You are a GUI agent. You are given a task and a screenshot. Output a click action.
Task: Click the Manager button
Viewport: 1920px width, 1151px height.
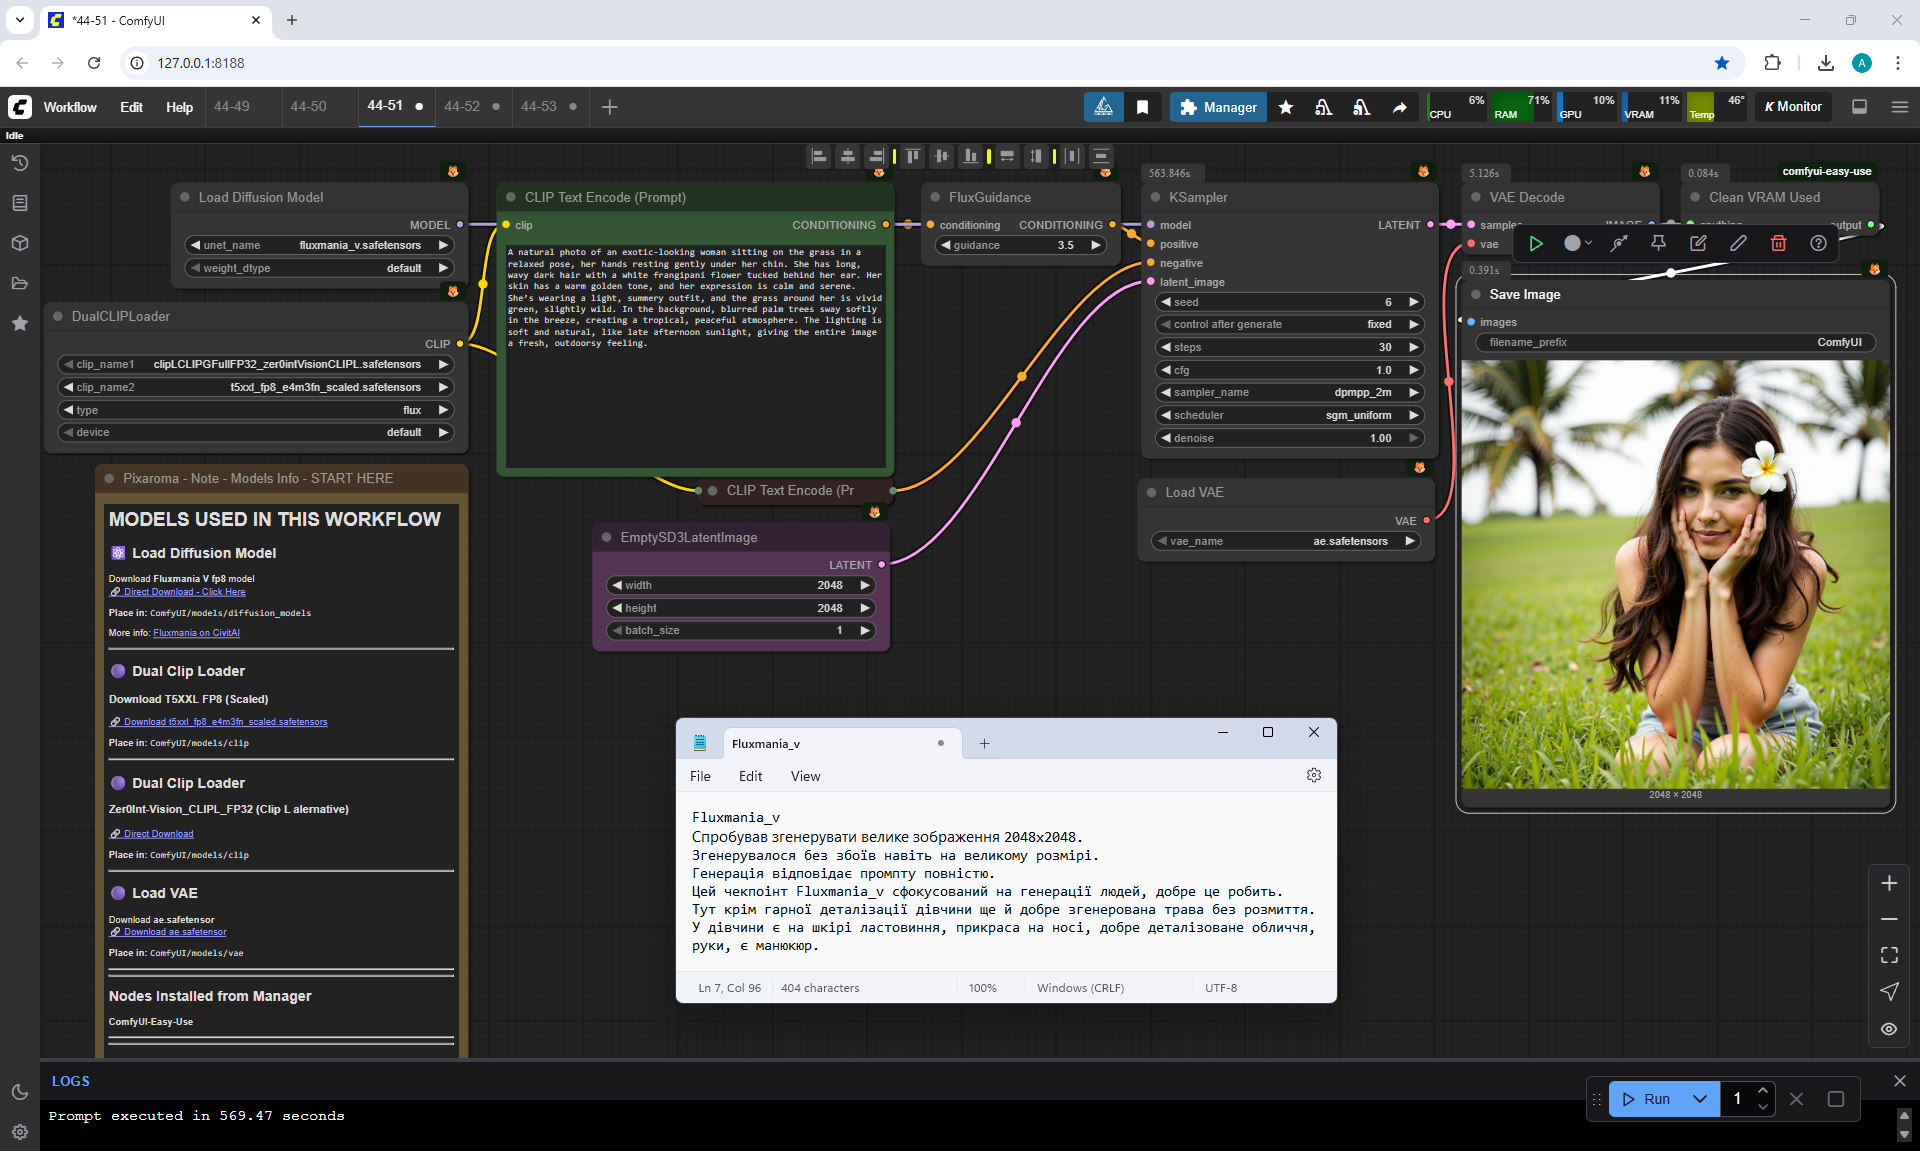coord(1217,107)
